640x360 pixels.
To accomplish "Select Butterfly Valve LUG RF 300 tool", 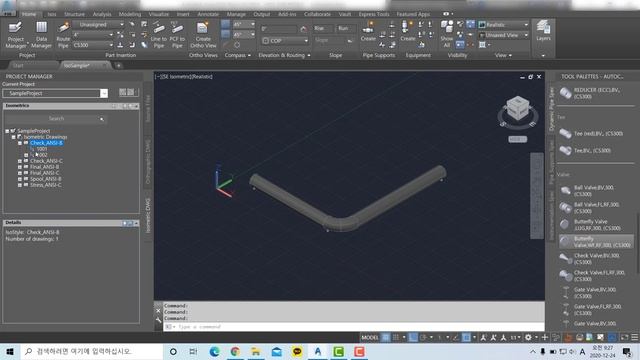I will pyautogui.click(x=595, y=224).
